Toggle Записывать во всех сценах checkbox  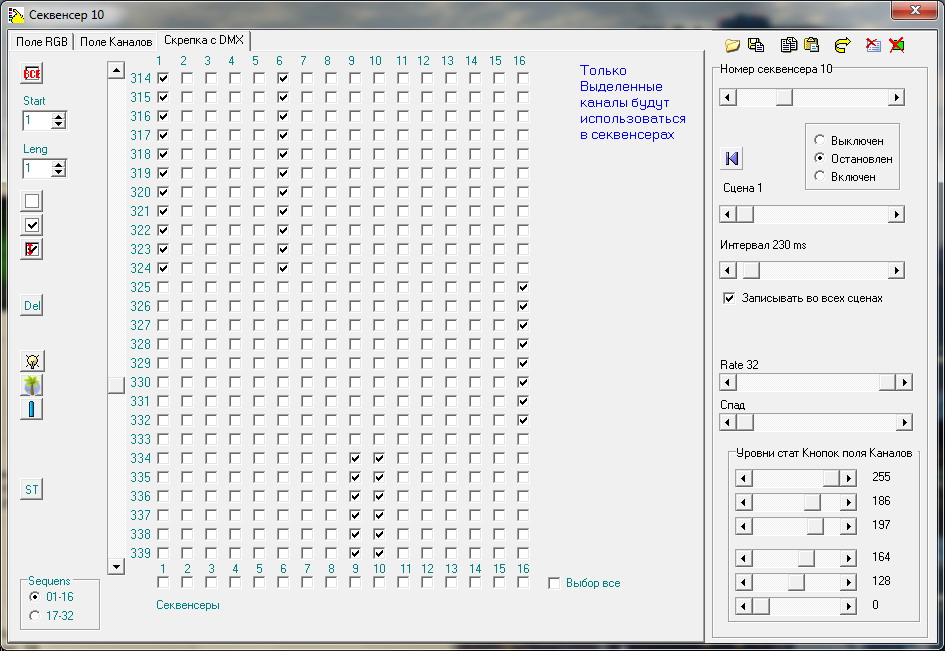[729, 298]
